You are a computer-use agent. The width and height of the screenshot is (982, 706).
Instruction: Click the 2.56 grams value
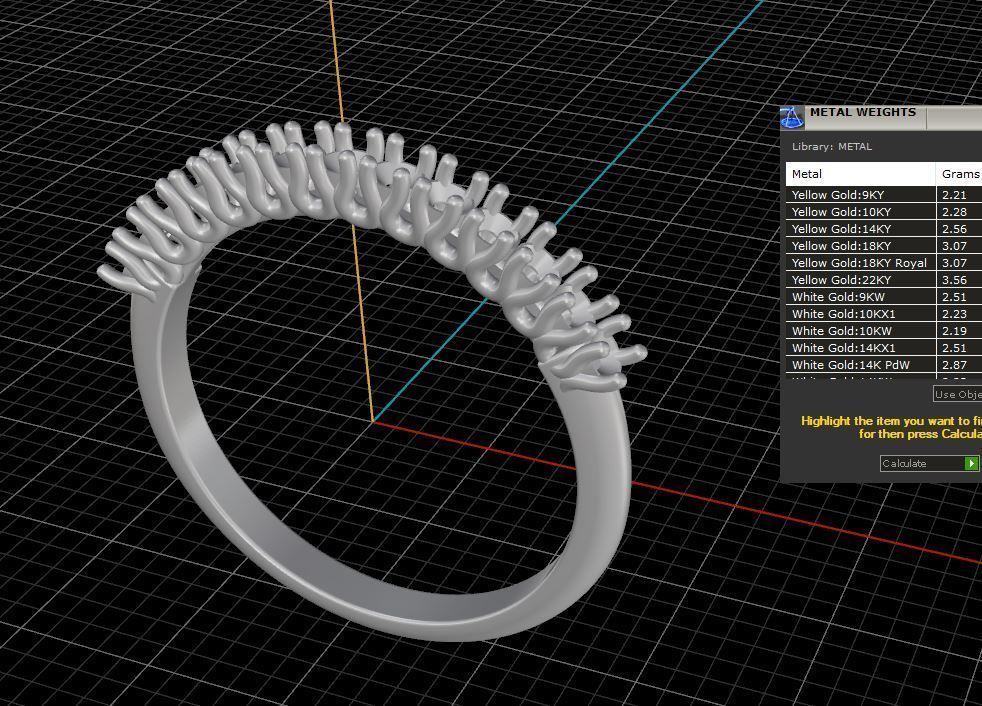954,229
